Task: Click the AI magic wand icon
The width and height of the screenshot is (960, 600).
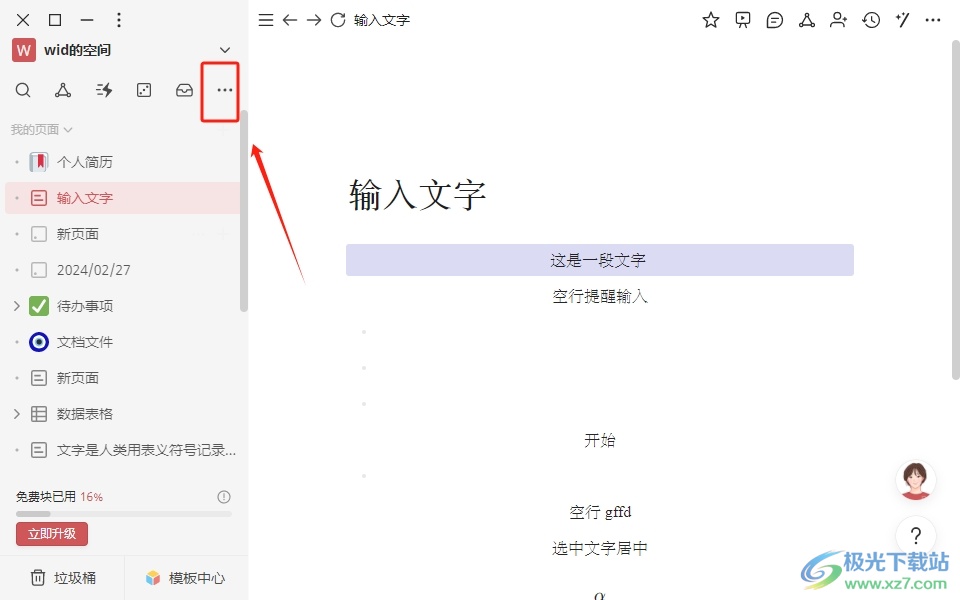Action: coord(902,20)
